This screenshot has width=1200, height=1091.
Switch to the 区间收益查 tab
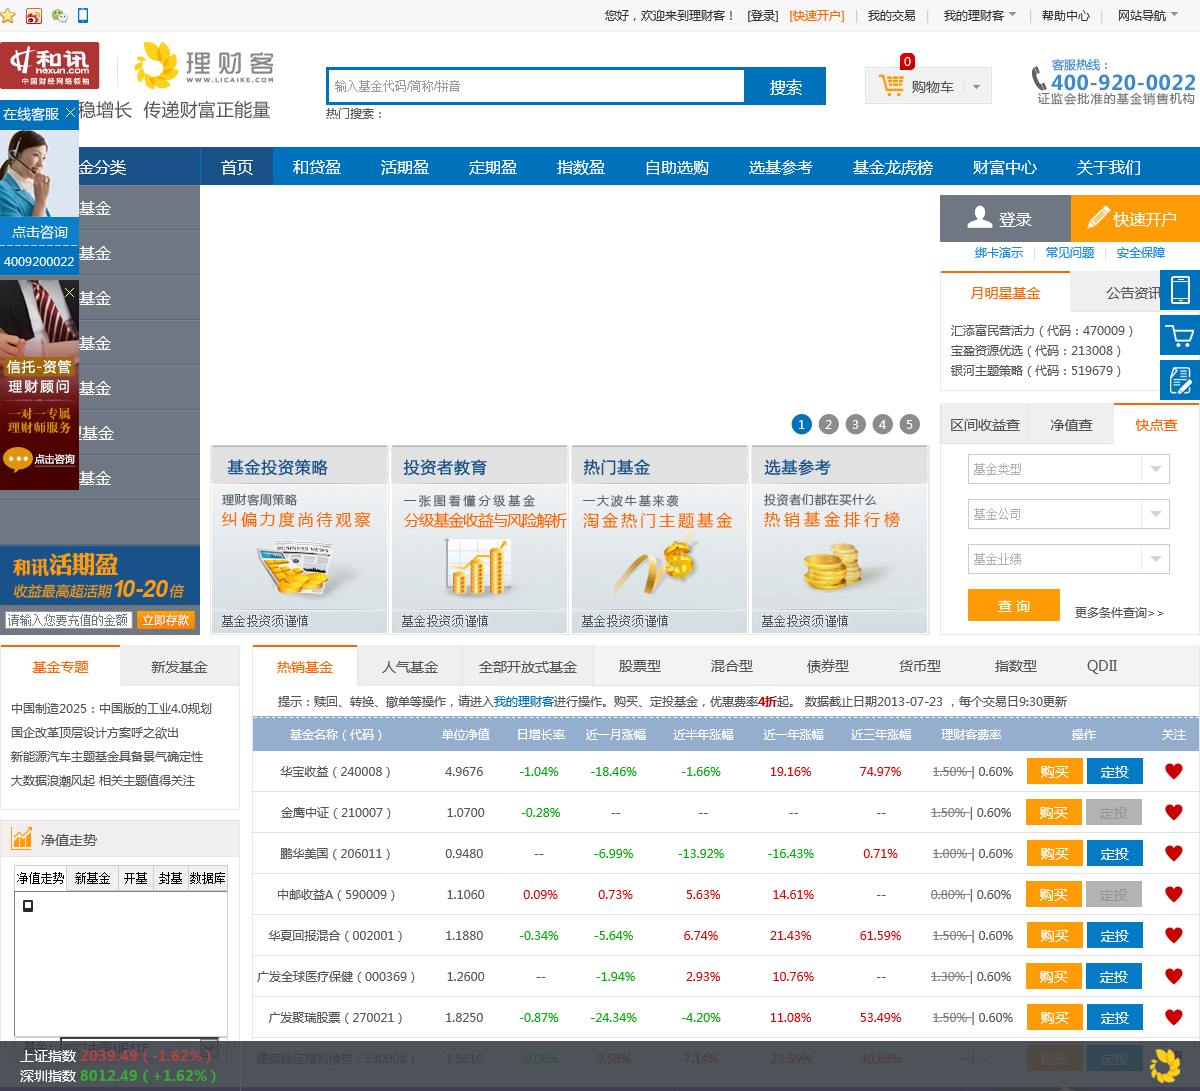(985, 425)
